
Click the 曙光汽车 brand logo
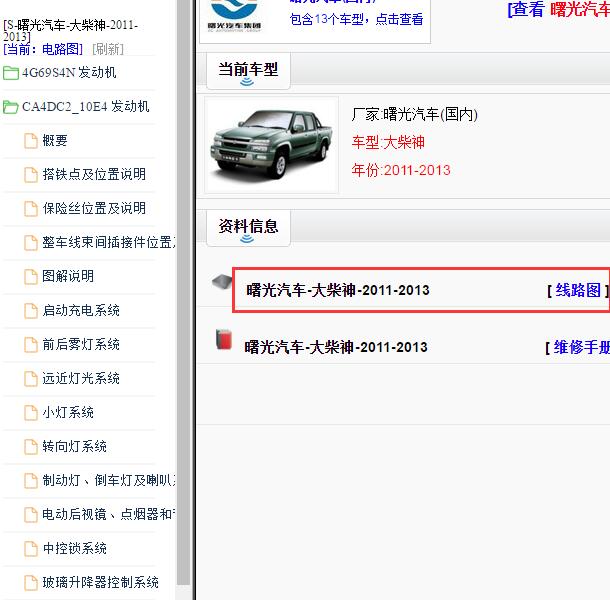click(x=234, y=15)
